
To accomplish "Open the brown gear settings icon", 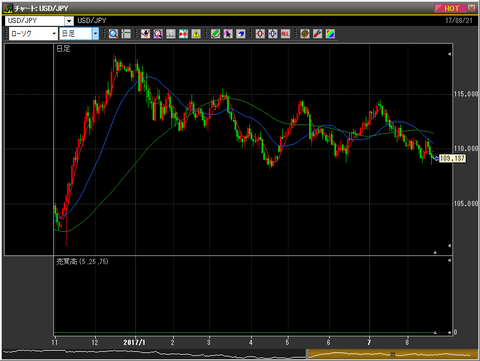I will click(x=305, y=34).
